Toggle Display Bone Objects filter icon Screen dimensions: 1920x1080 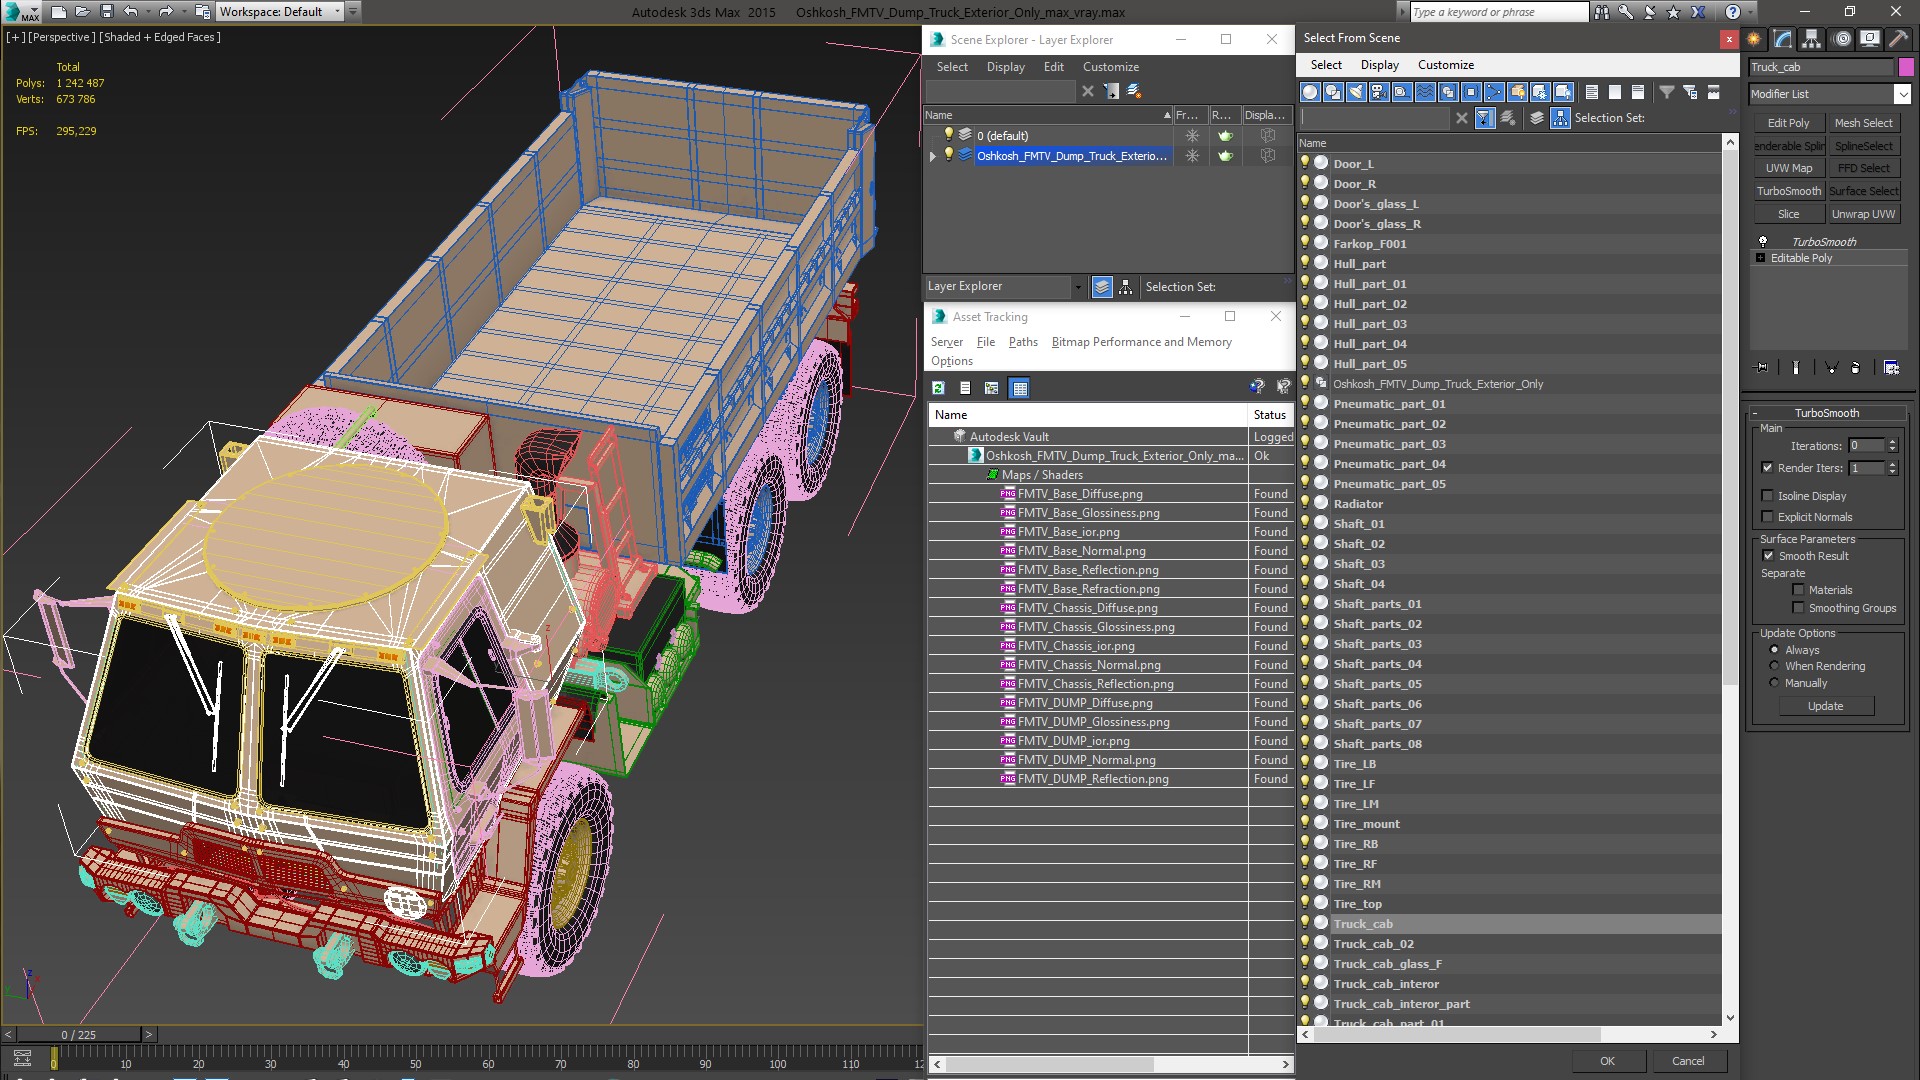click(1494, 92)
